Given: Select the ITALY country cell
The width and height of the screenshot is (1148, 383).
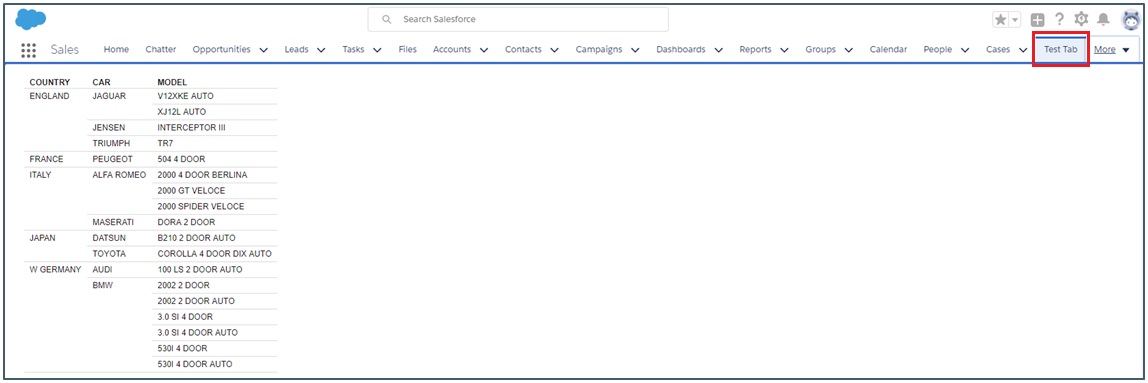Looking at the screenshot, I should click(40, 175).
